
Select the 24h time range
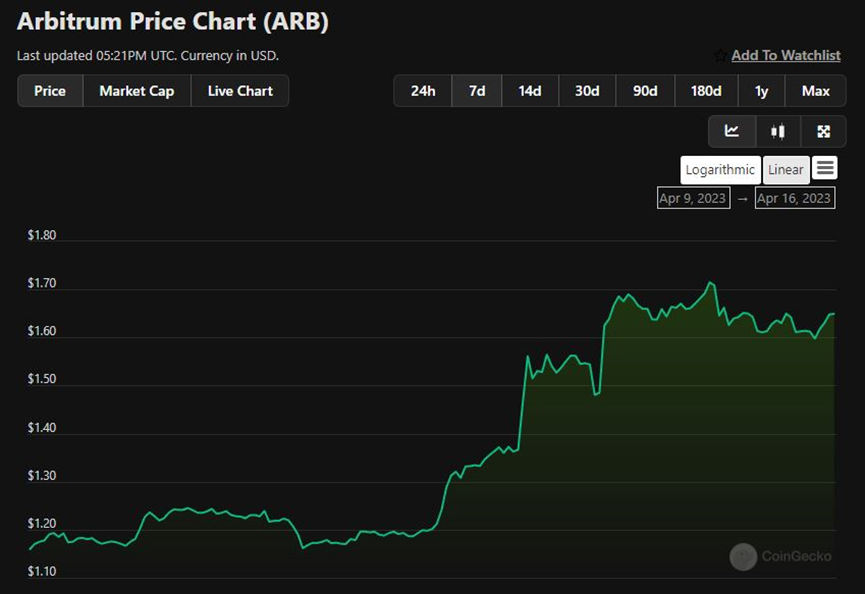[423, 91]
